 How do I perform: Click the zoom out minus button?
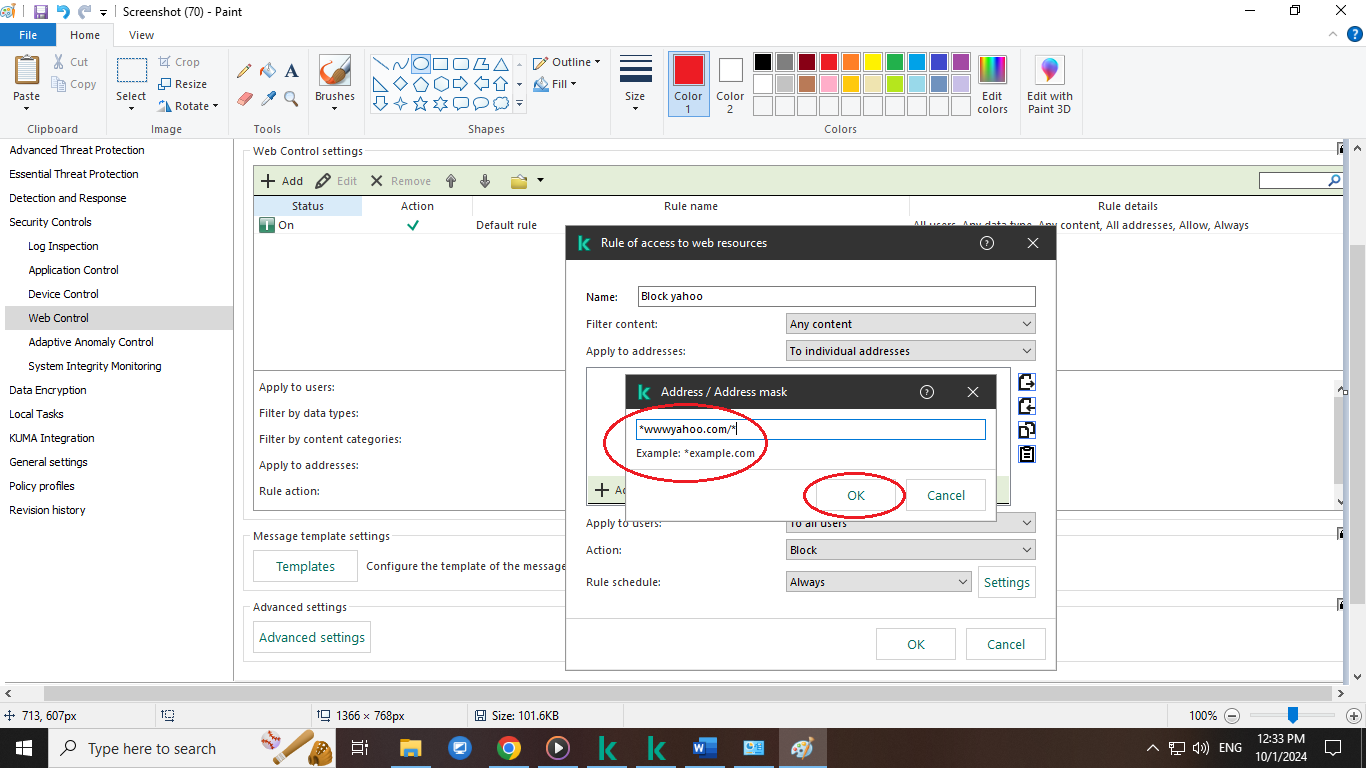(1232, 716)
